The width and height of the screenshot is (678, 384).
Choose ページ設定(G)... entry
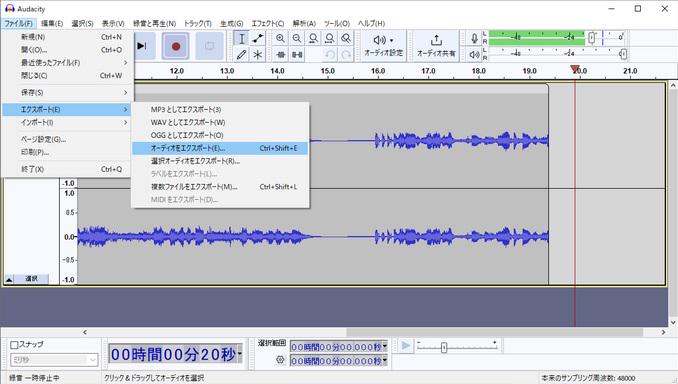(67, 139)
